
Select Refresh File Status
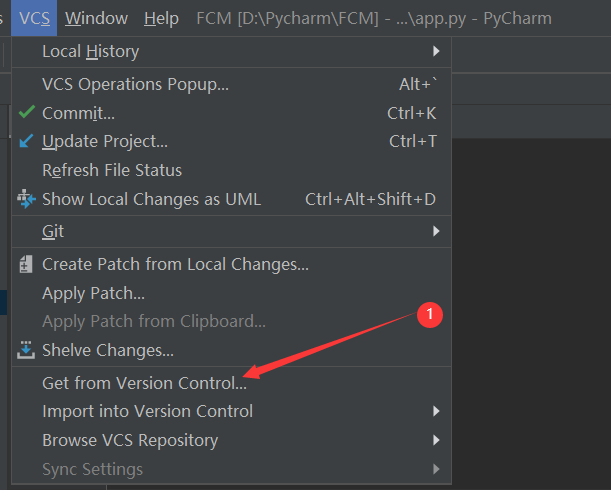[112, 170]
